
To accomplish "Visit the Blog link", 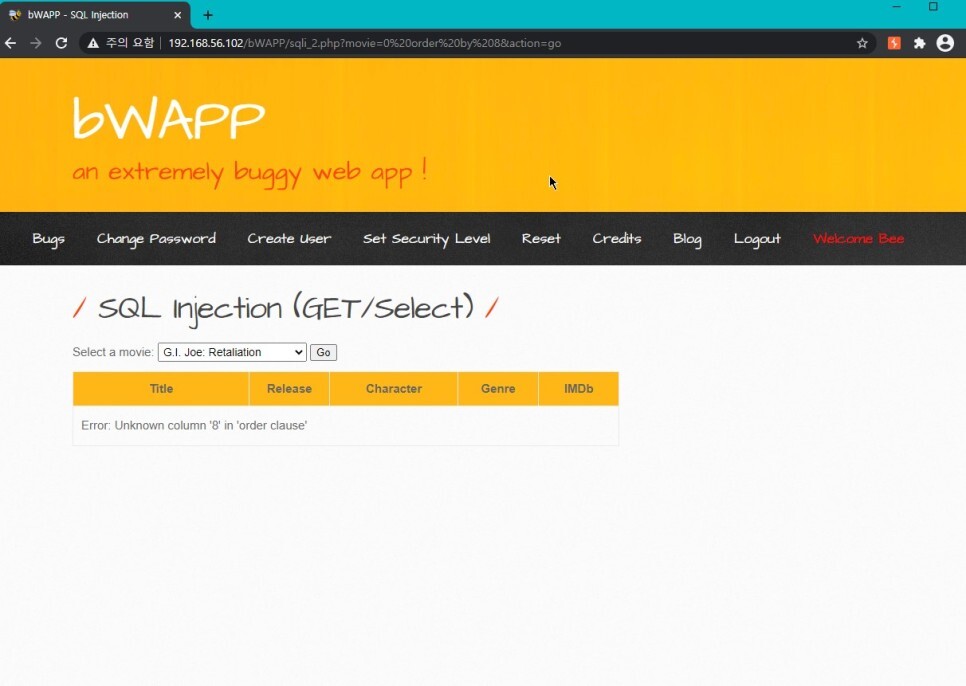I will [687, 239].
